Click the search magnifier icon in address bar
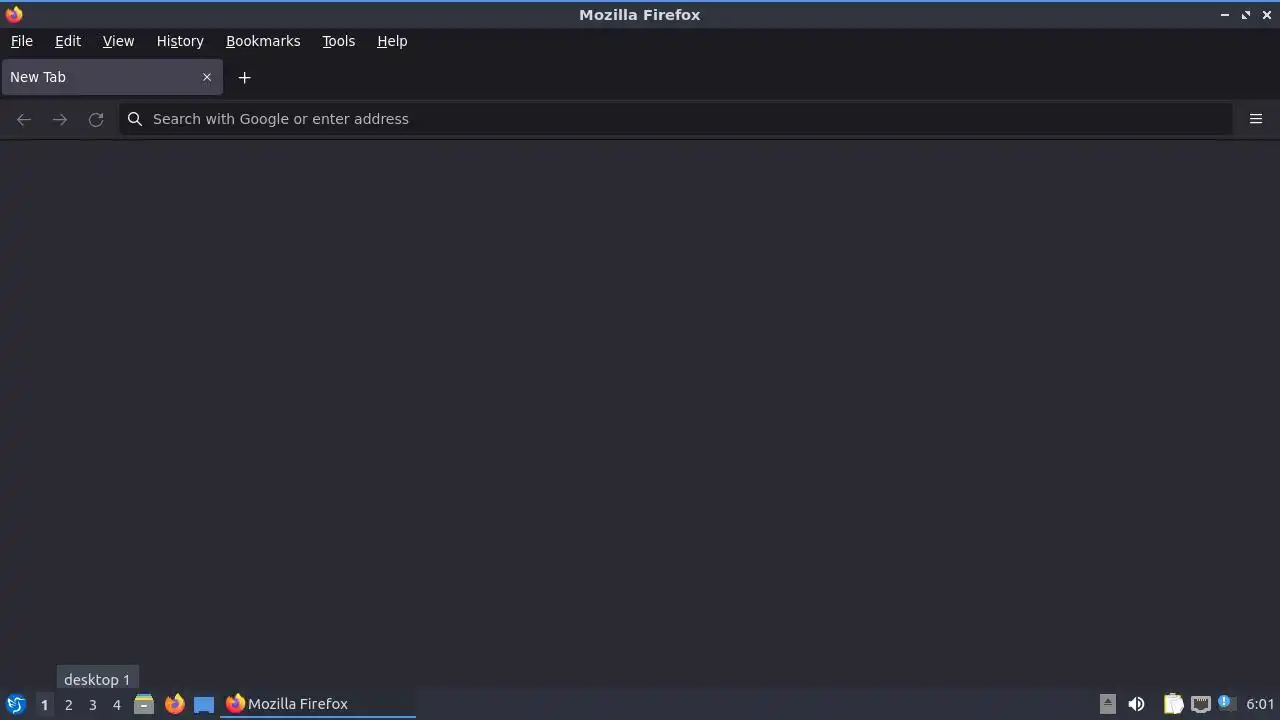The image size is (1280, 720). (x=135, y=119)
